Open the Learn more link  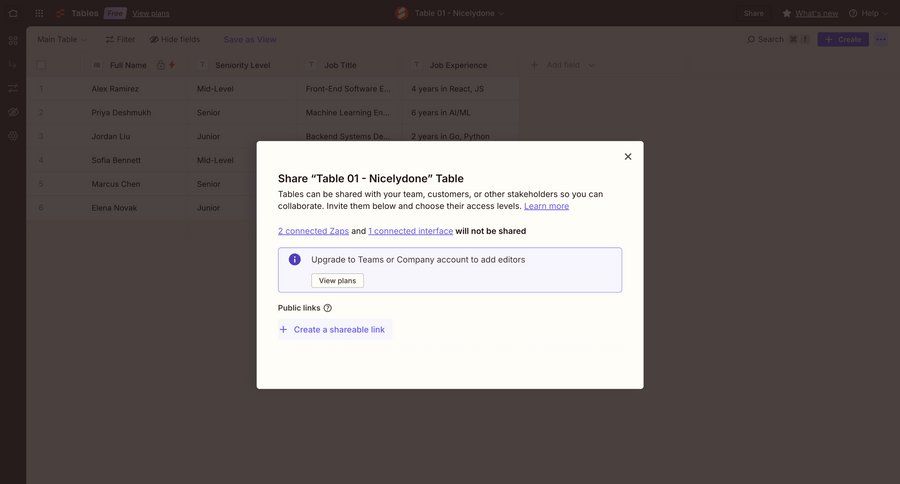click(x=546, y=206)
